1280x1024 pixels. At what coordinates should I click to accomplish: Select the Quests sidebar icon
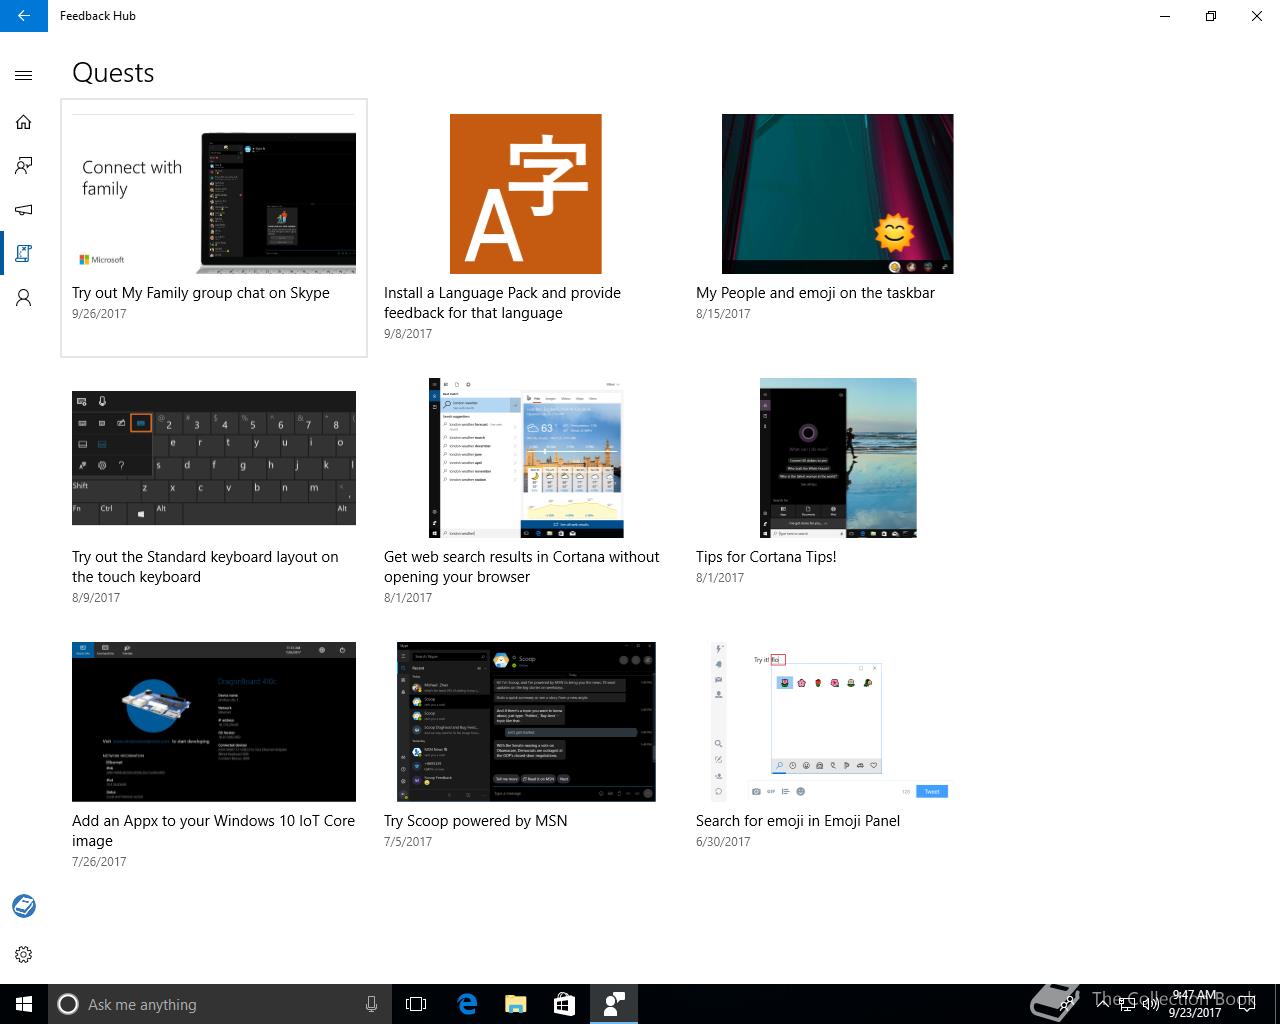24,254
